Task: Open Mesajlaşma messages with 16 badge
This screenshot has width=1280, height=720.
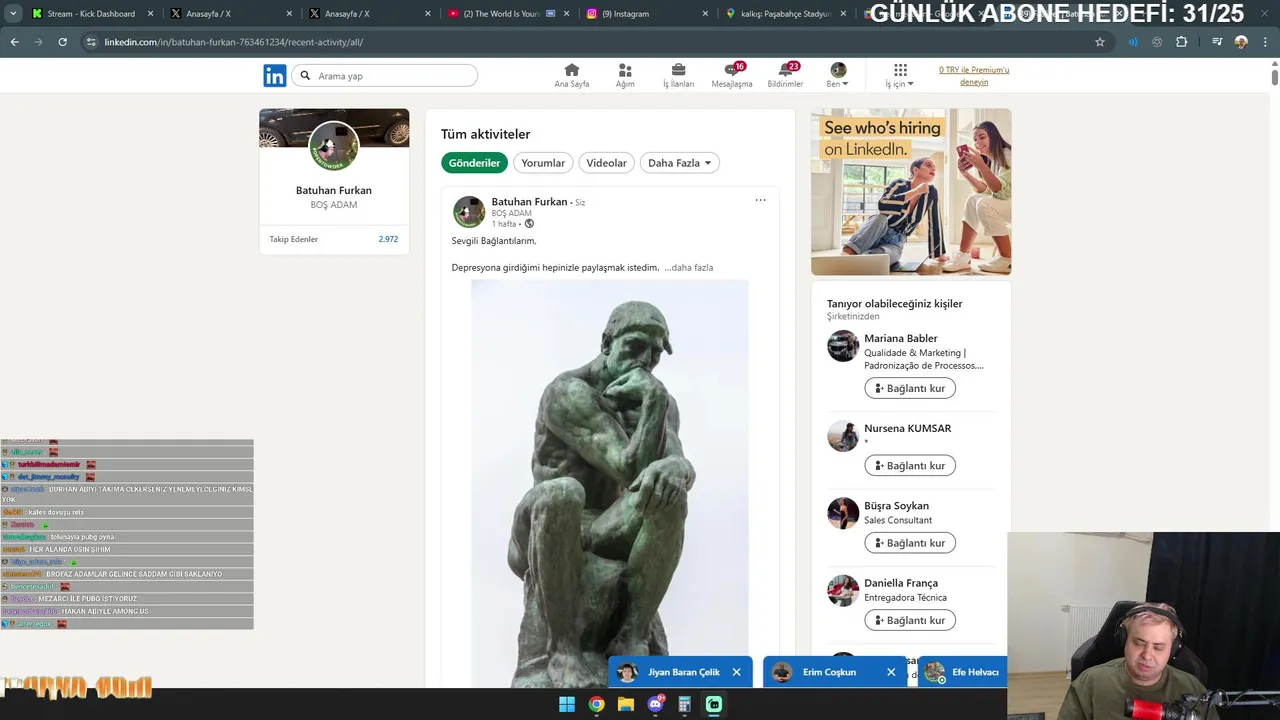Action: (x=732, y=76)
